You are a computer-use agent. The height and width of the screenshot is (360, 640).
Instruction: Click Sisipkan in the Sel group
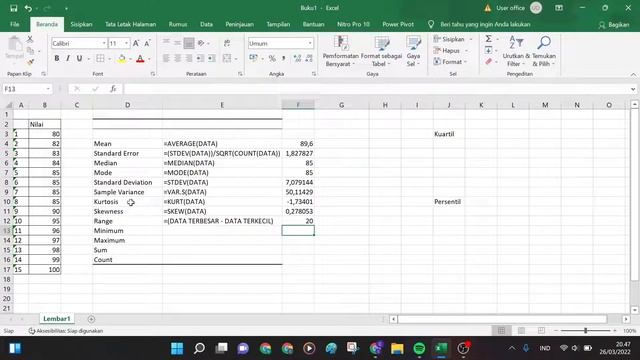click(452, 39)
